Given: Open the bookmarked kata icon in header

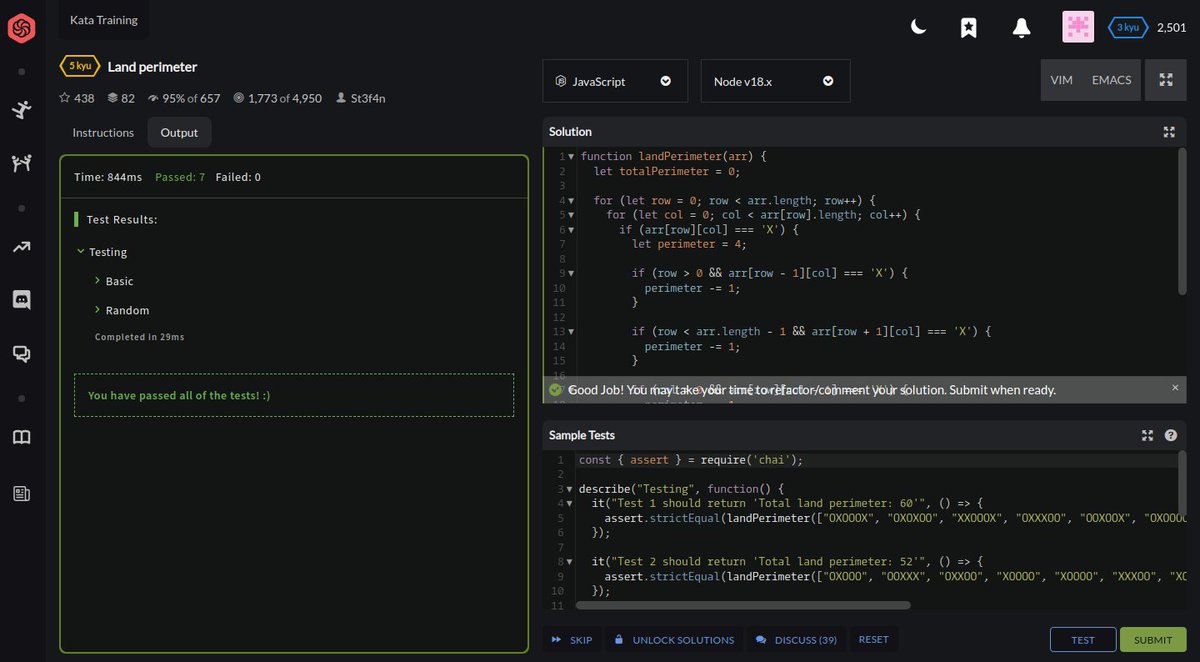Looking at the screenshot, I should click(x=968, y=28).
